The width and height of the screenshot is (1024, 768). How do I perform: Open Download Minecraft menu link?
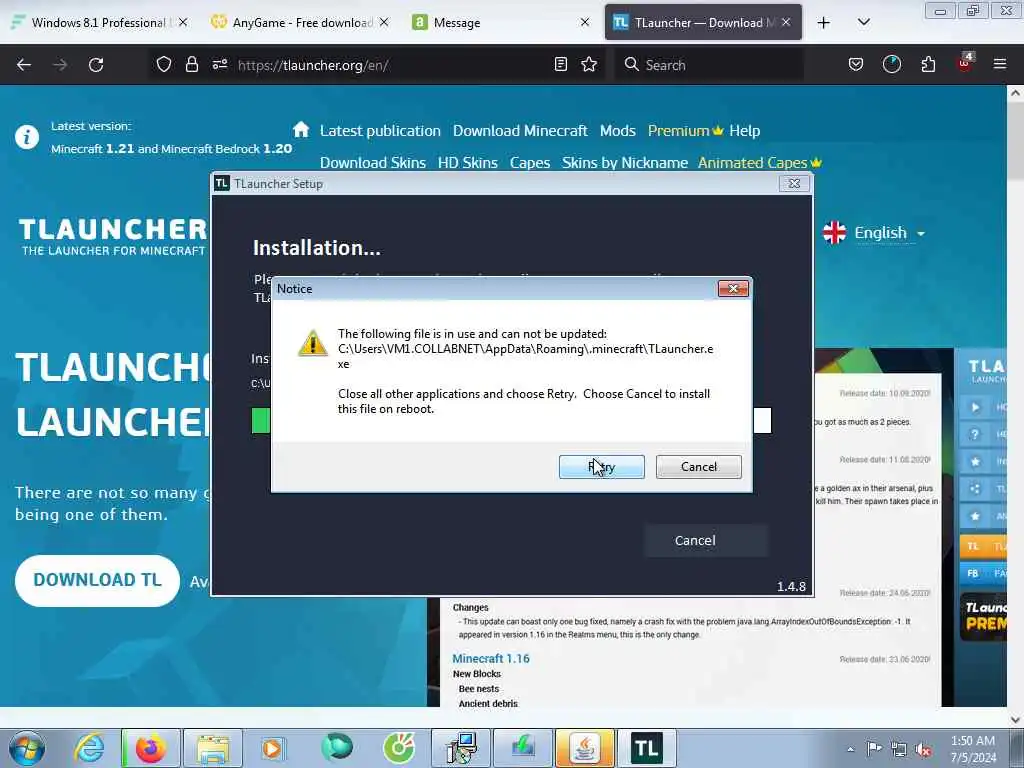(520, 131)
